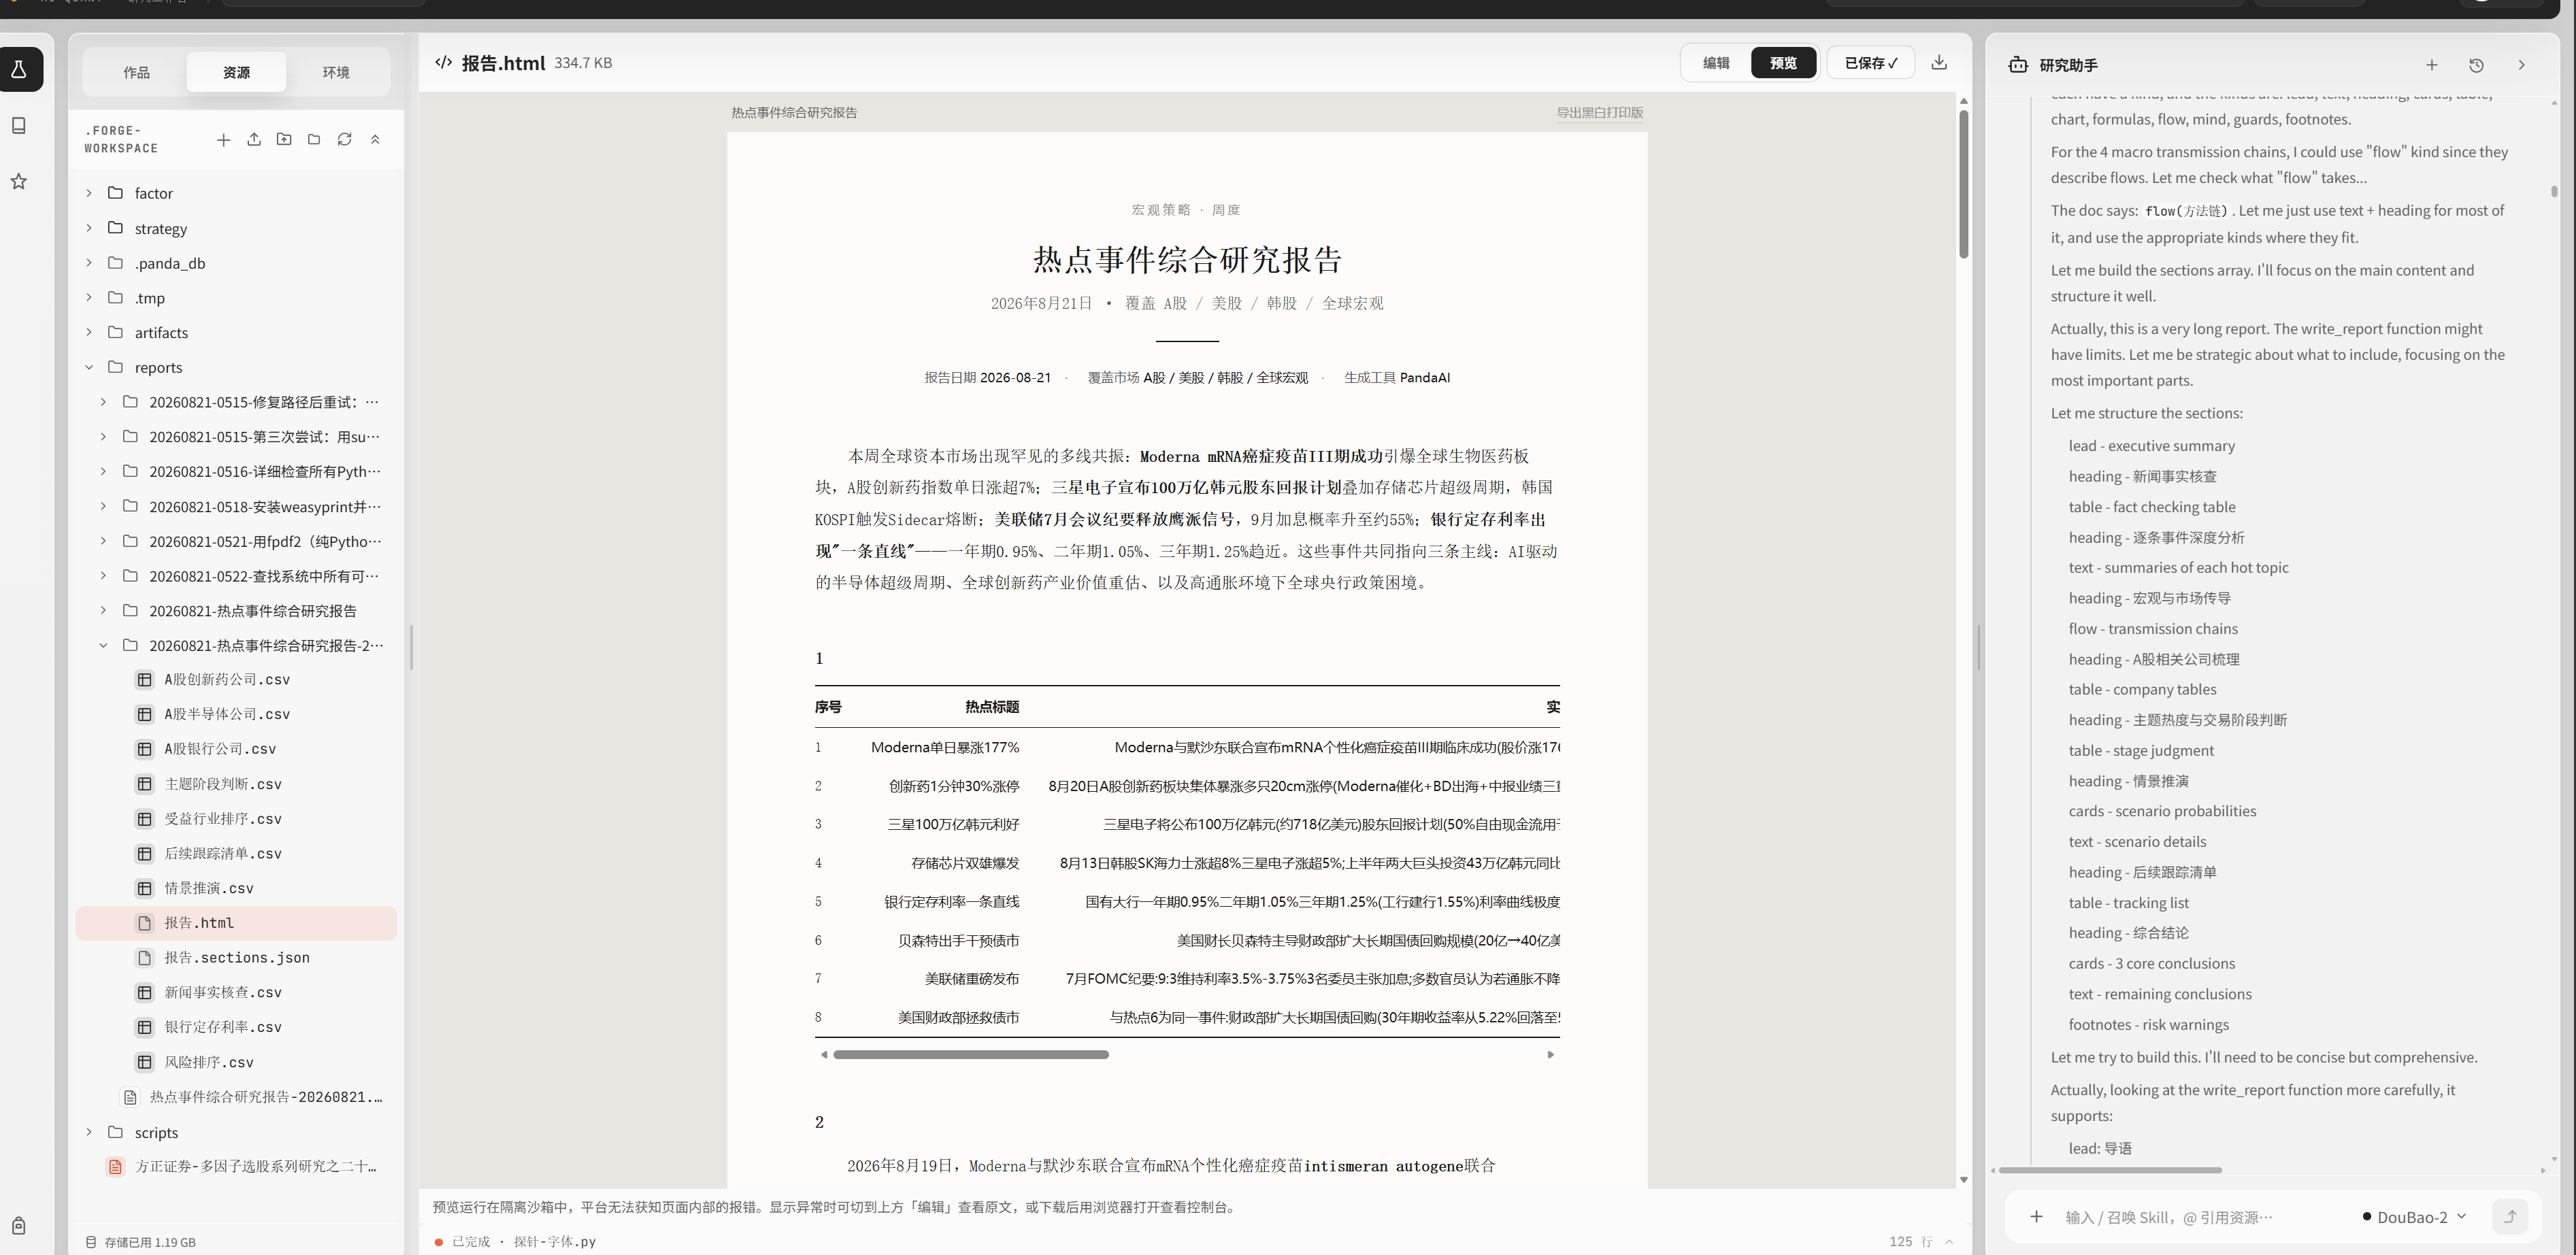Click the preview pane vertical scrollbar

(1963, 184)
